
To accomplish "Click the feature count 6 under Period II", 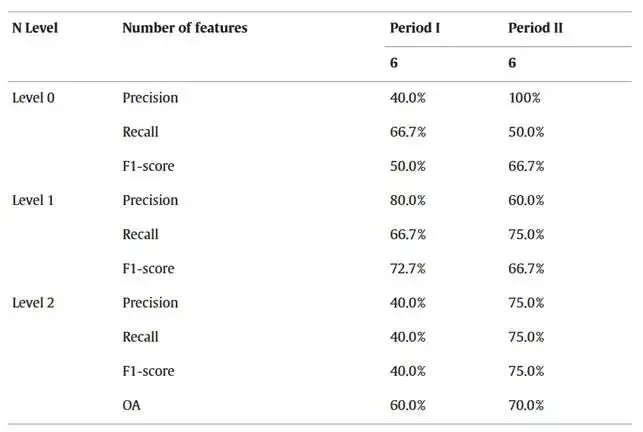I will coord(512,62).
